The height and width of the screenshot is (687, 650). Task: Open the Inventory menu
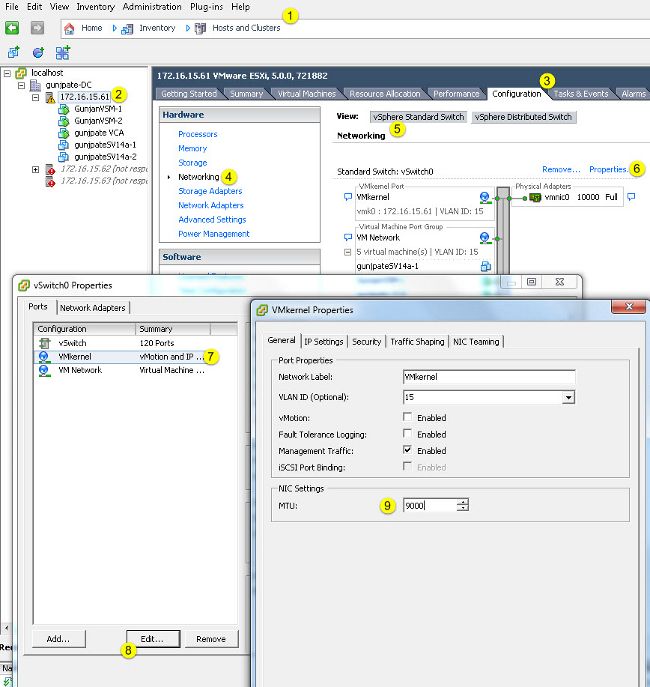pos(95,7)
